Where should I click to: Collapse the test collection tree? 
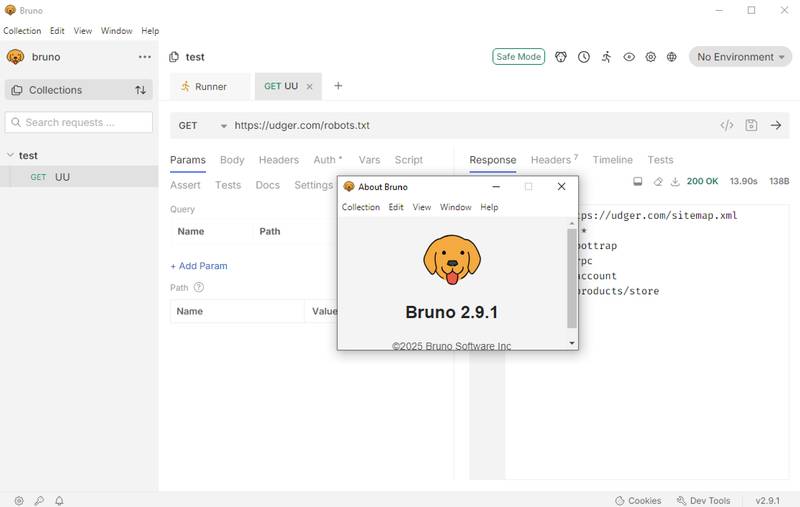coord(11,156)
